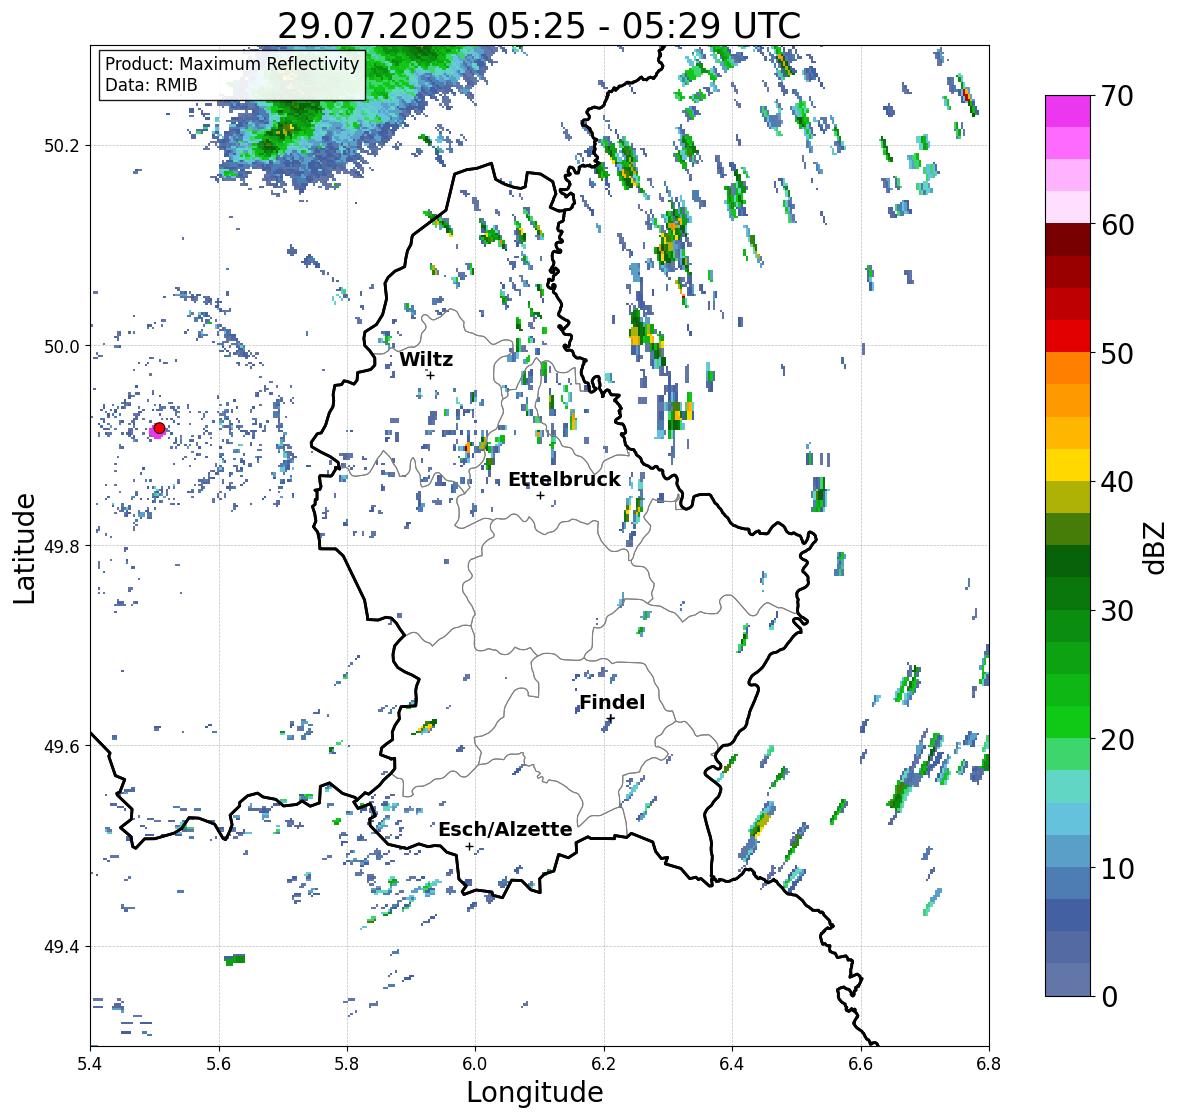1179x1117 pixels.
Task: Click the longitude tick label 5.4
Action: tap(90, 1064)
